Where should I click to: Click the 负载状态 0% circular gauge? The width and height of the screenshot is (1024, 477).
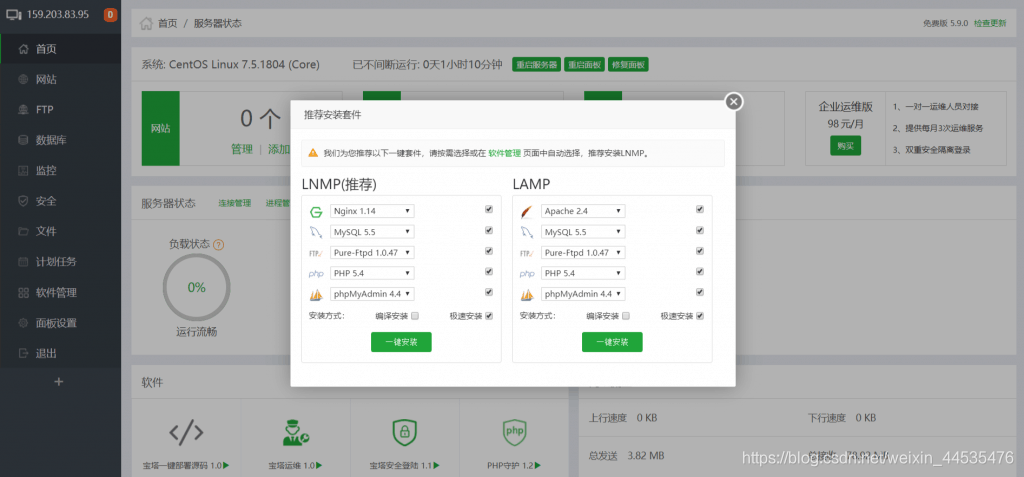point(197,288)
